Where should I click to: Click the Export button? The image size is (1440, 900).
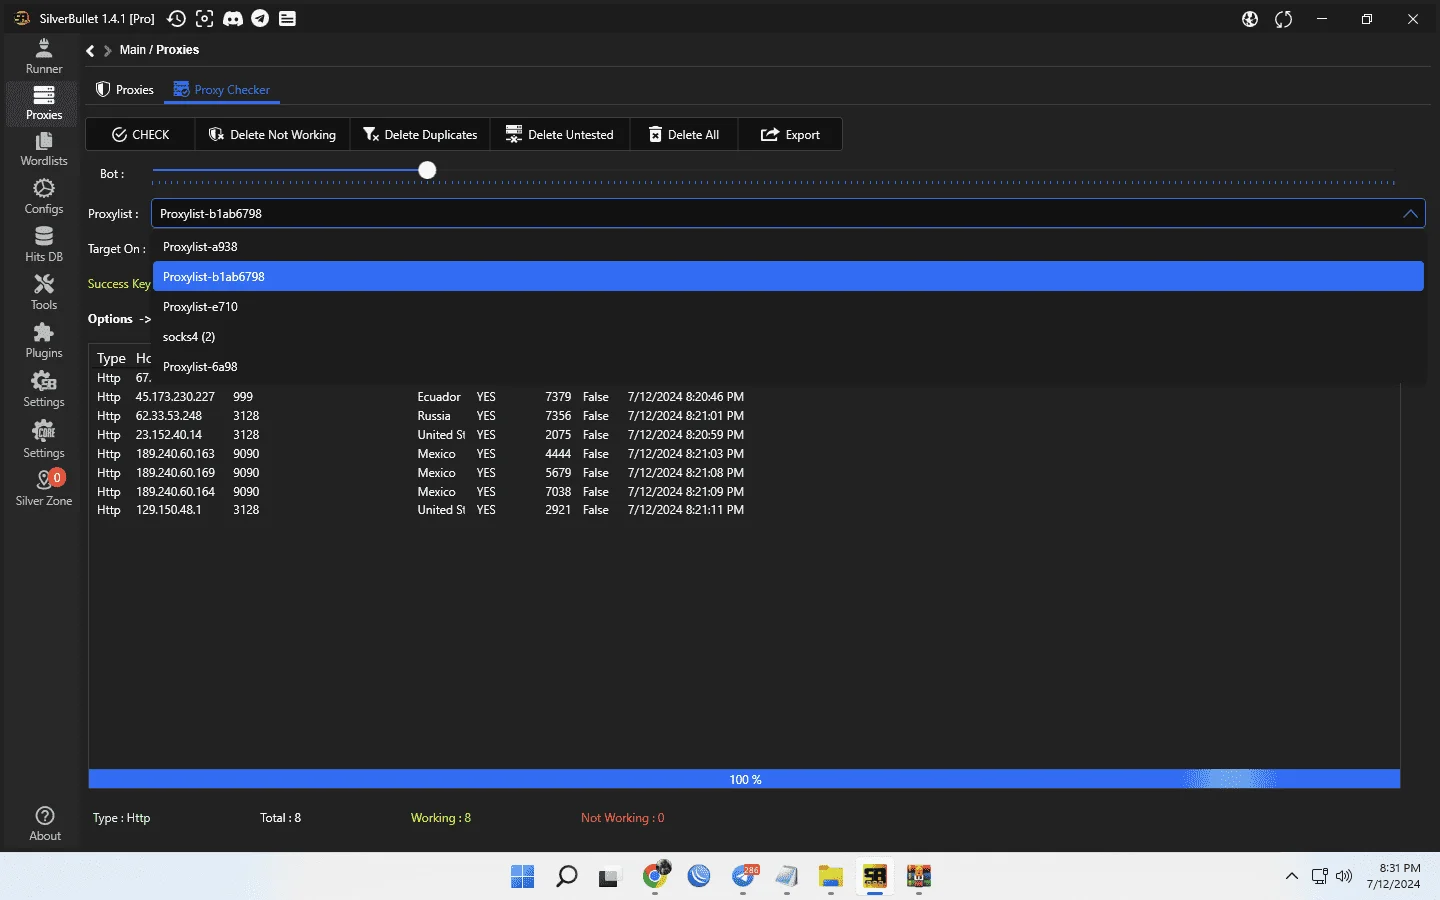[x=790, y=134]
